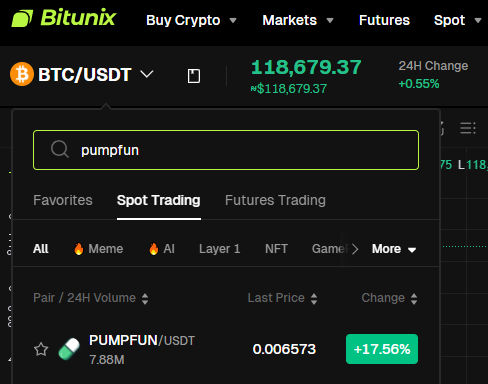
Task: Sort the list by Last Price
Action: 282,298
